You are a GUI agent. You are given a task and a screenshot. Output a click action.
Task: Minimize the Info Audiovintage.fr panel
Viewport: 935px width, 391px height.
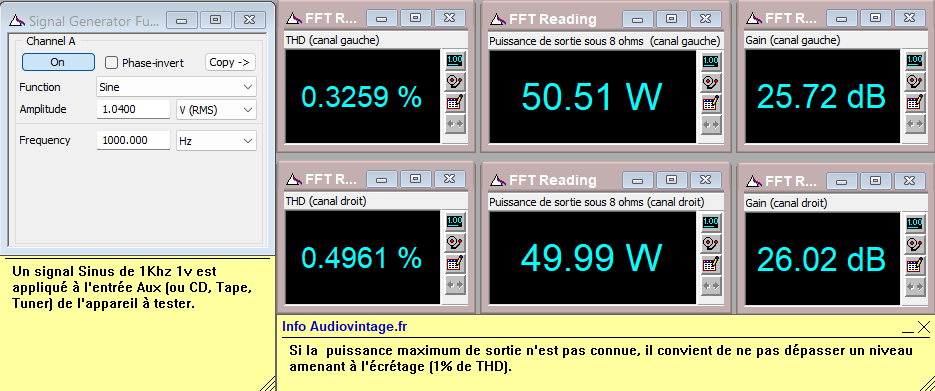click(x=908, y=328)
